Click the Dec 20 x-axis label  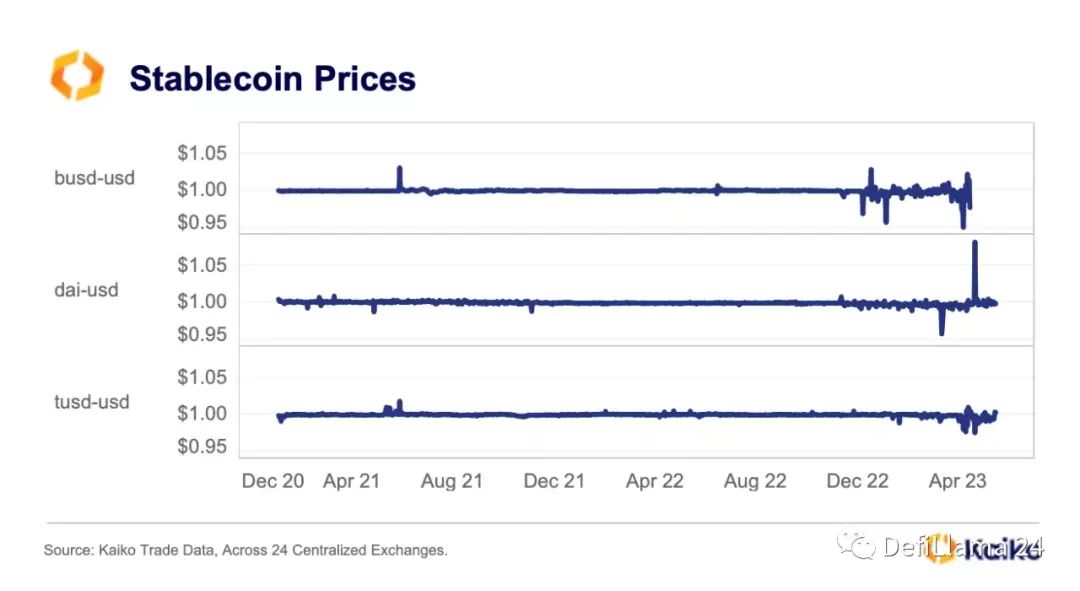point(273,481)
